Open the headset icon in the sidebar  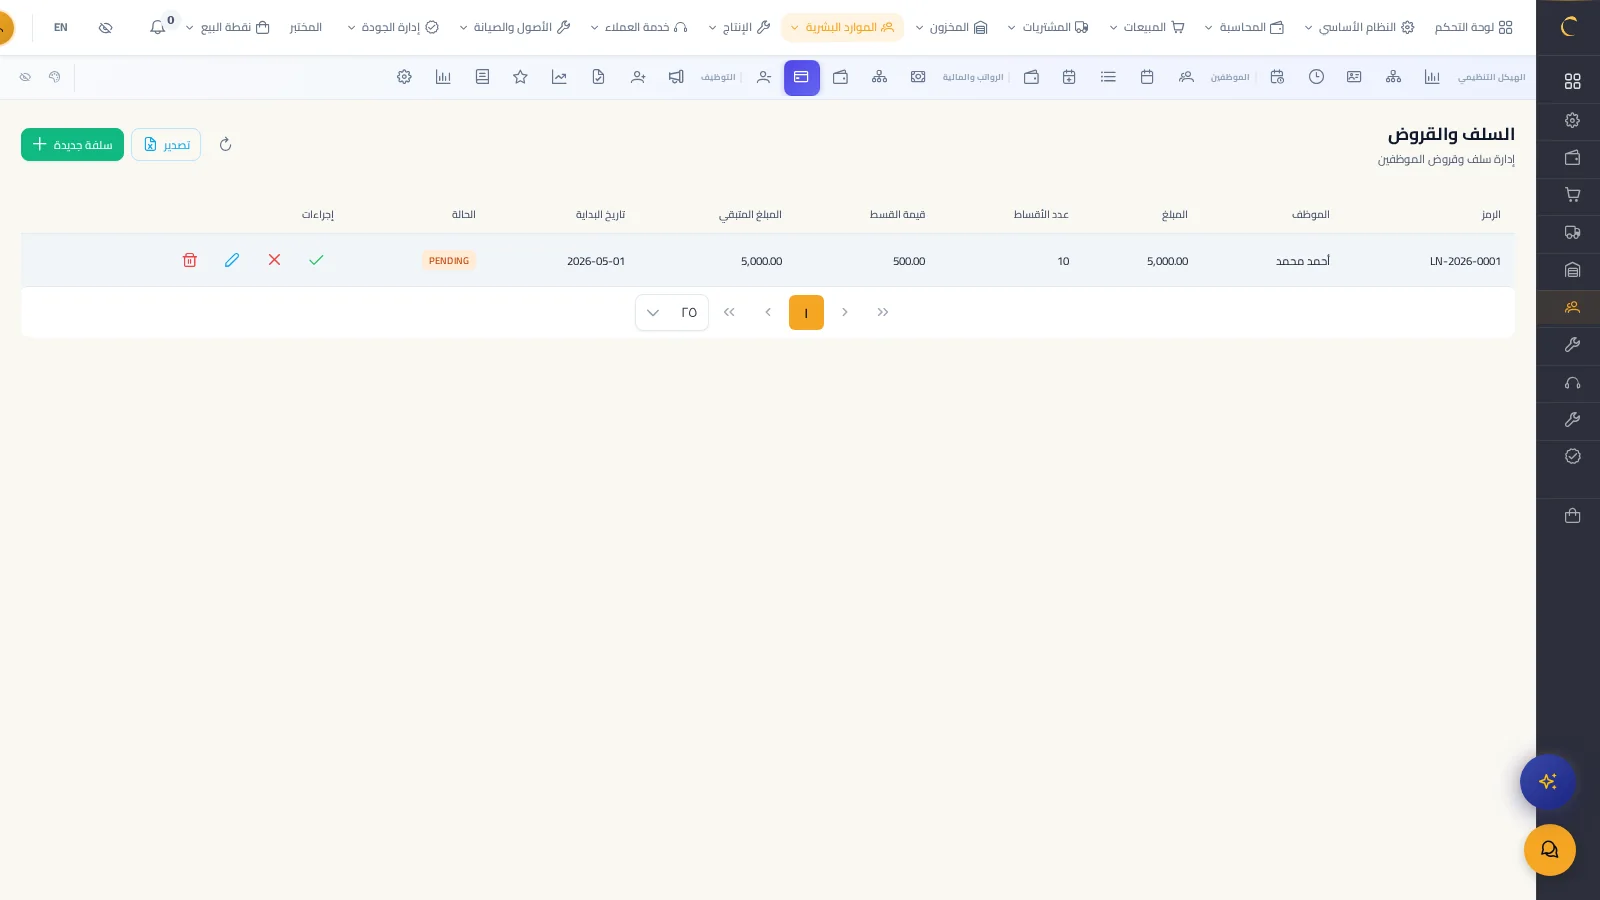click(x=1573, y=383)
